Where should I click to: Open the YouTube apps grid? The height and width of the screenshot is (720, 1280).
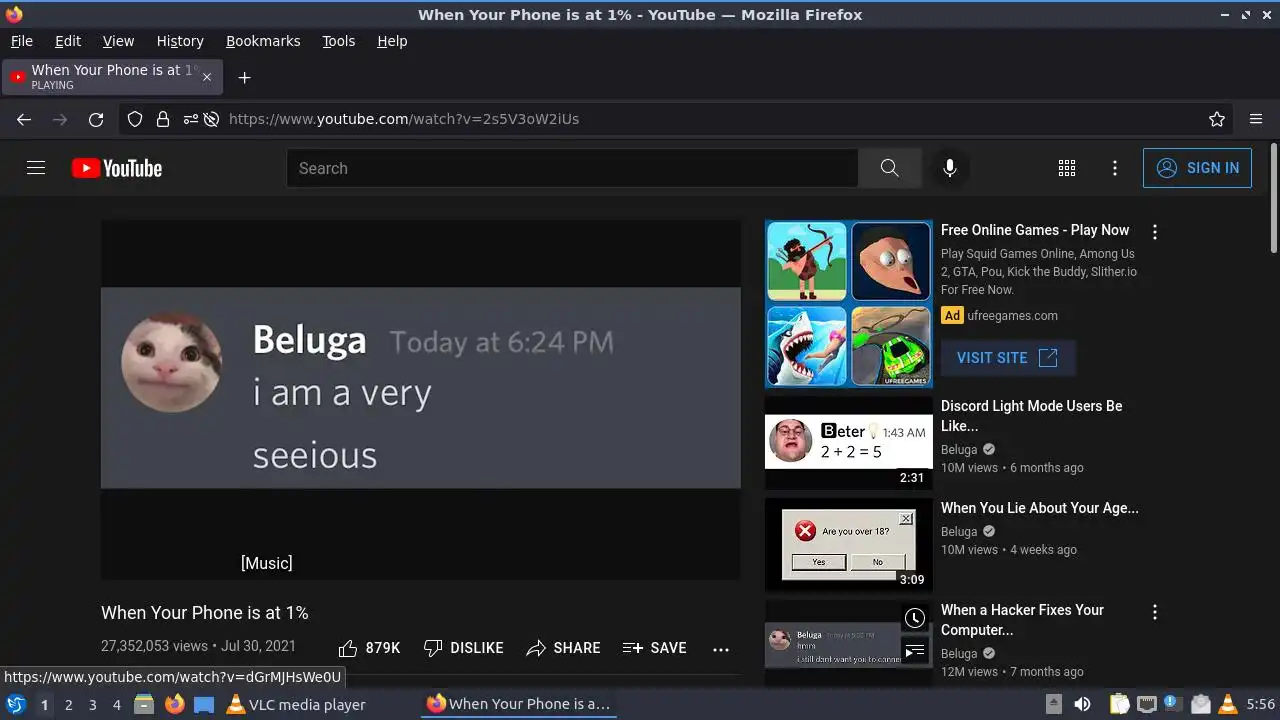(1067, 168)
